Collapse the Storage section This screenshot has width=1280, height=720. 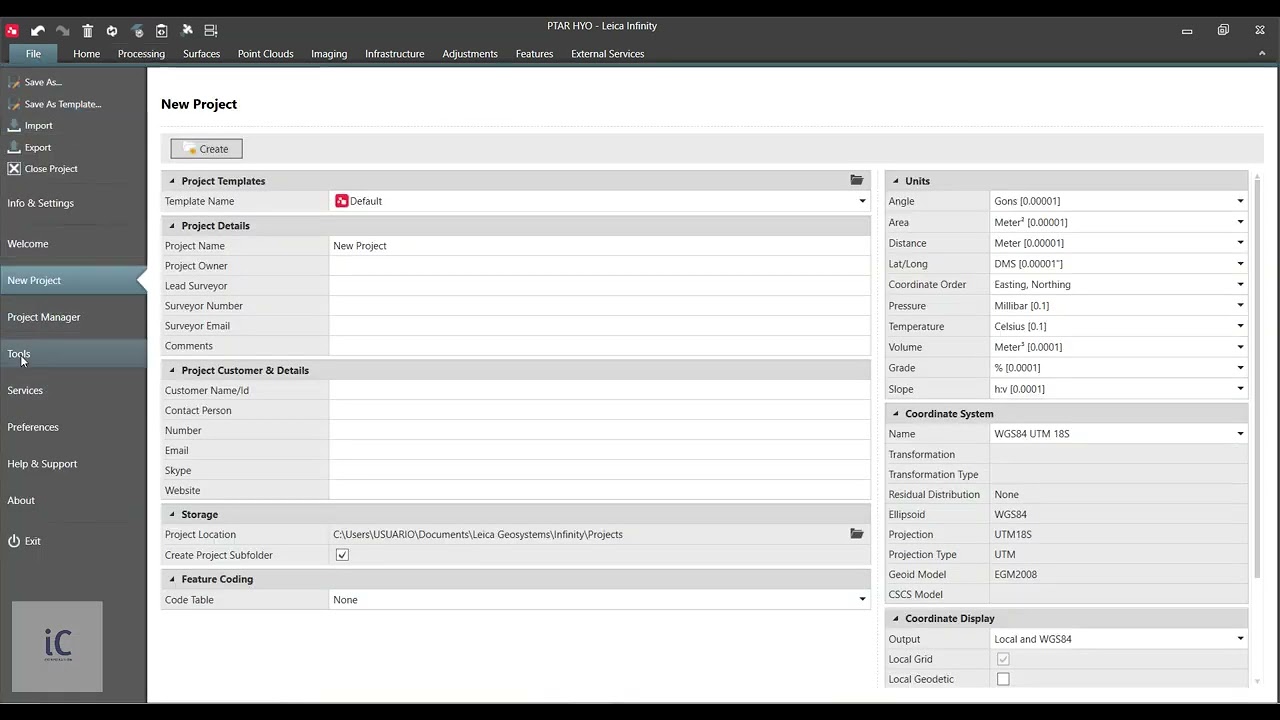(172, 515)
